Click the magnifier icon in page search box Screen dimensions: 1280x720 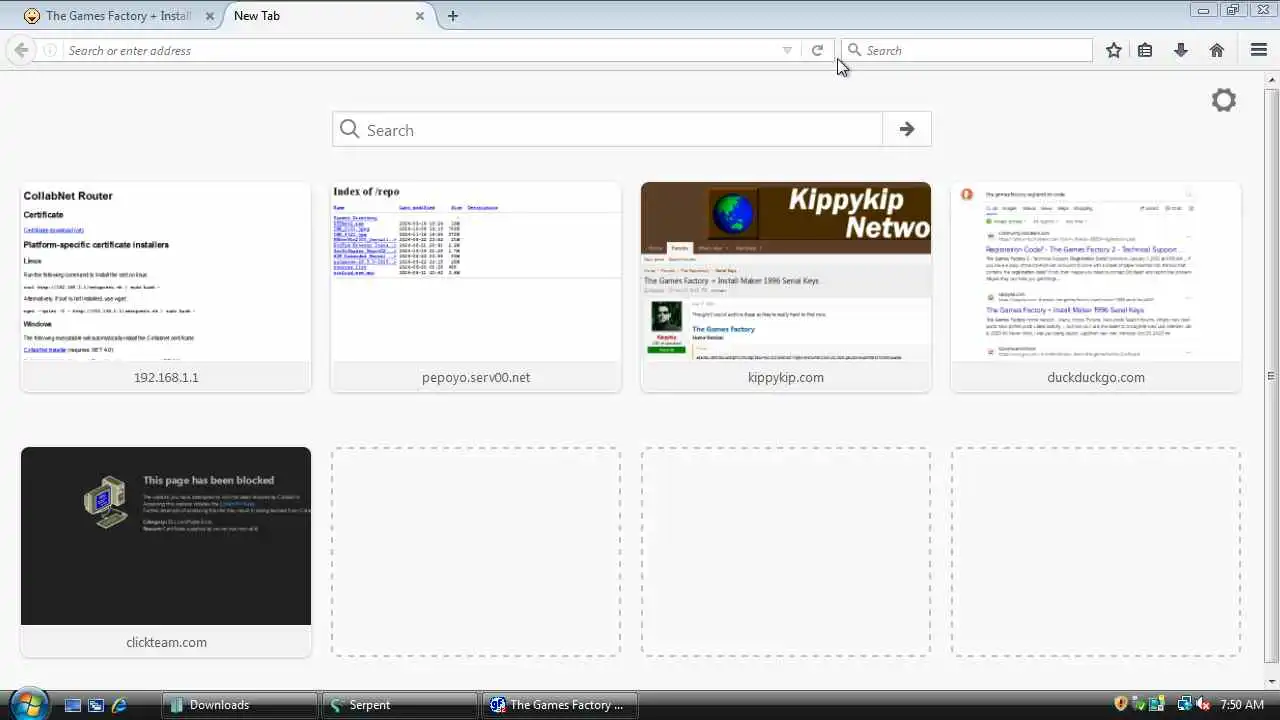tap(349, 129)
